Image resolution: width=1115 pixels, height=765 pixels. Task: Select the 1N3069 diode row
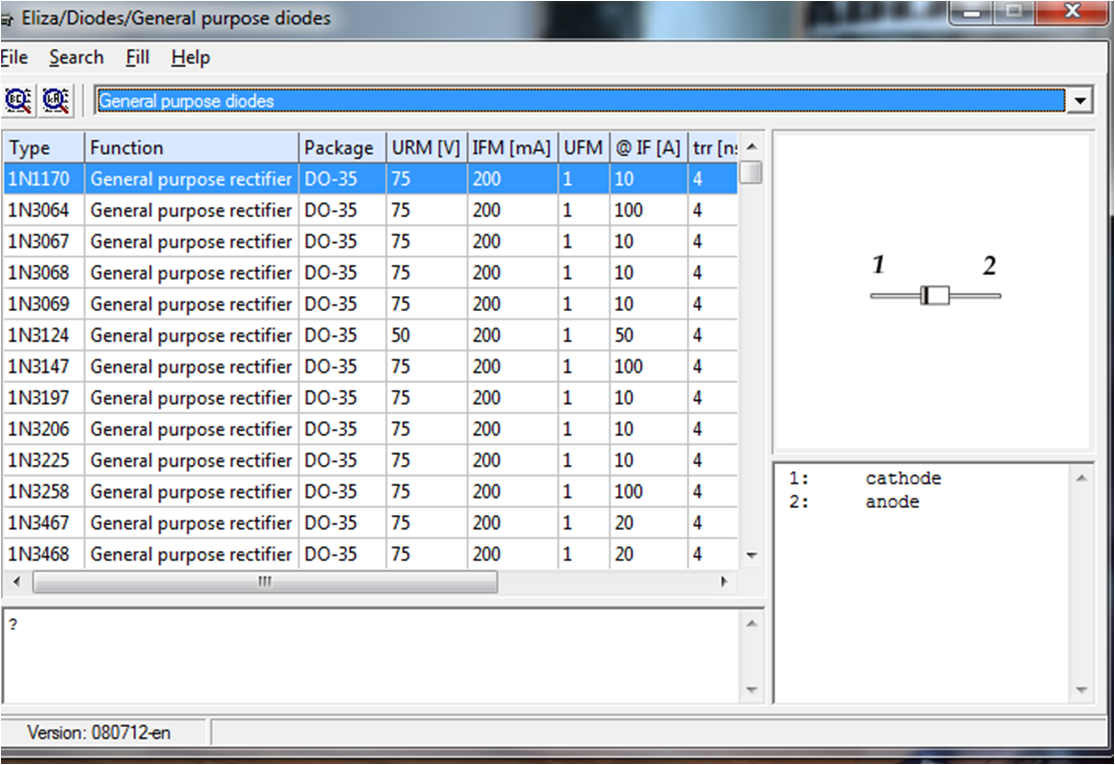[370, 304]
